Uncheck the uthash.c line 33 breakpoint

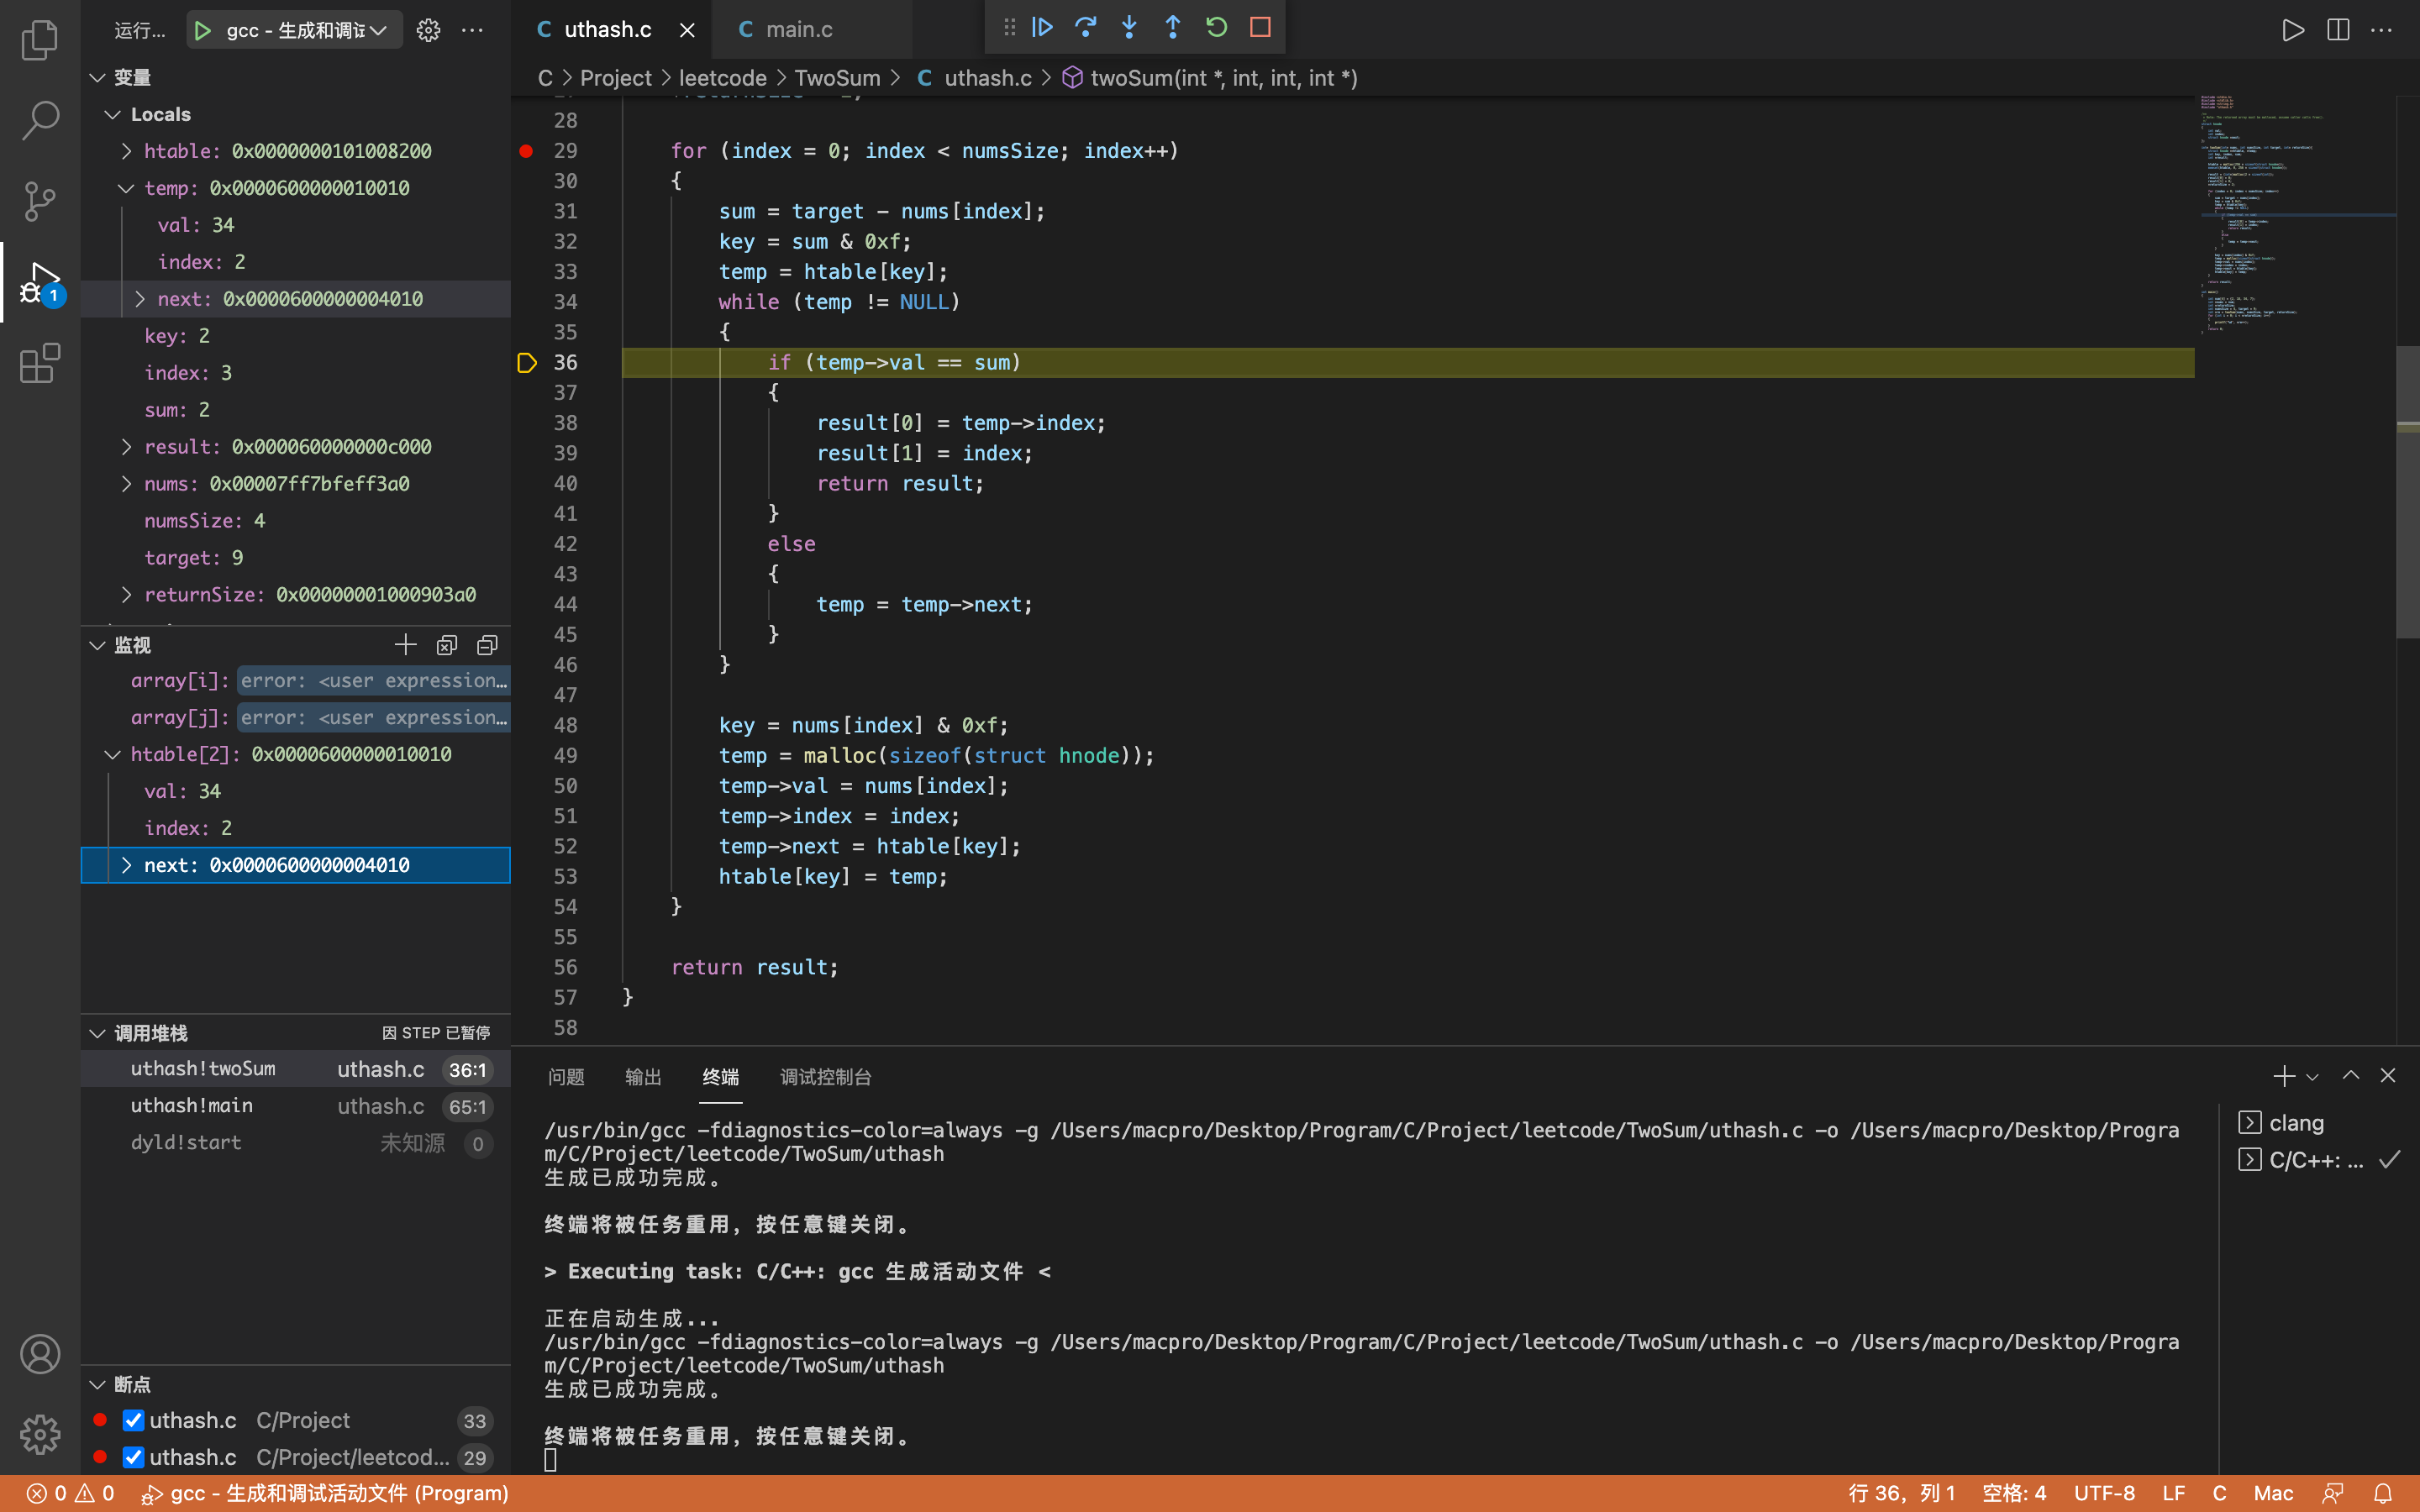point(133,1420)
